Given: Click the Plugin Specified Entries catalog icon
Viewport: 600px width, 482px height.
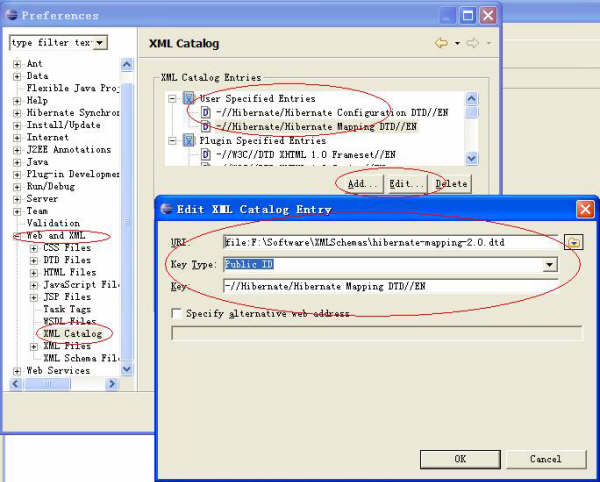Looking at the screenshot, I should 189,141.
